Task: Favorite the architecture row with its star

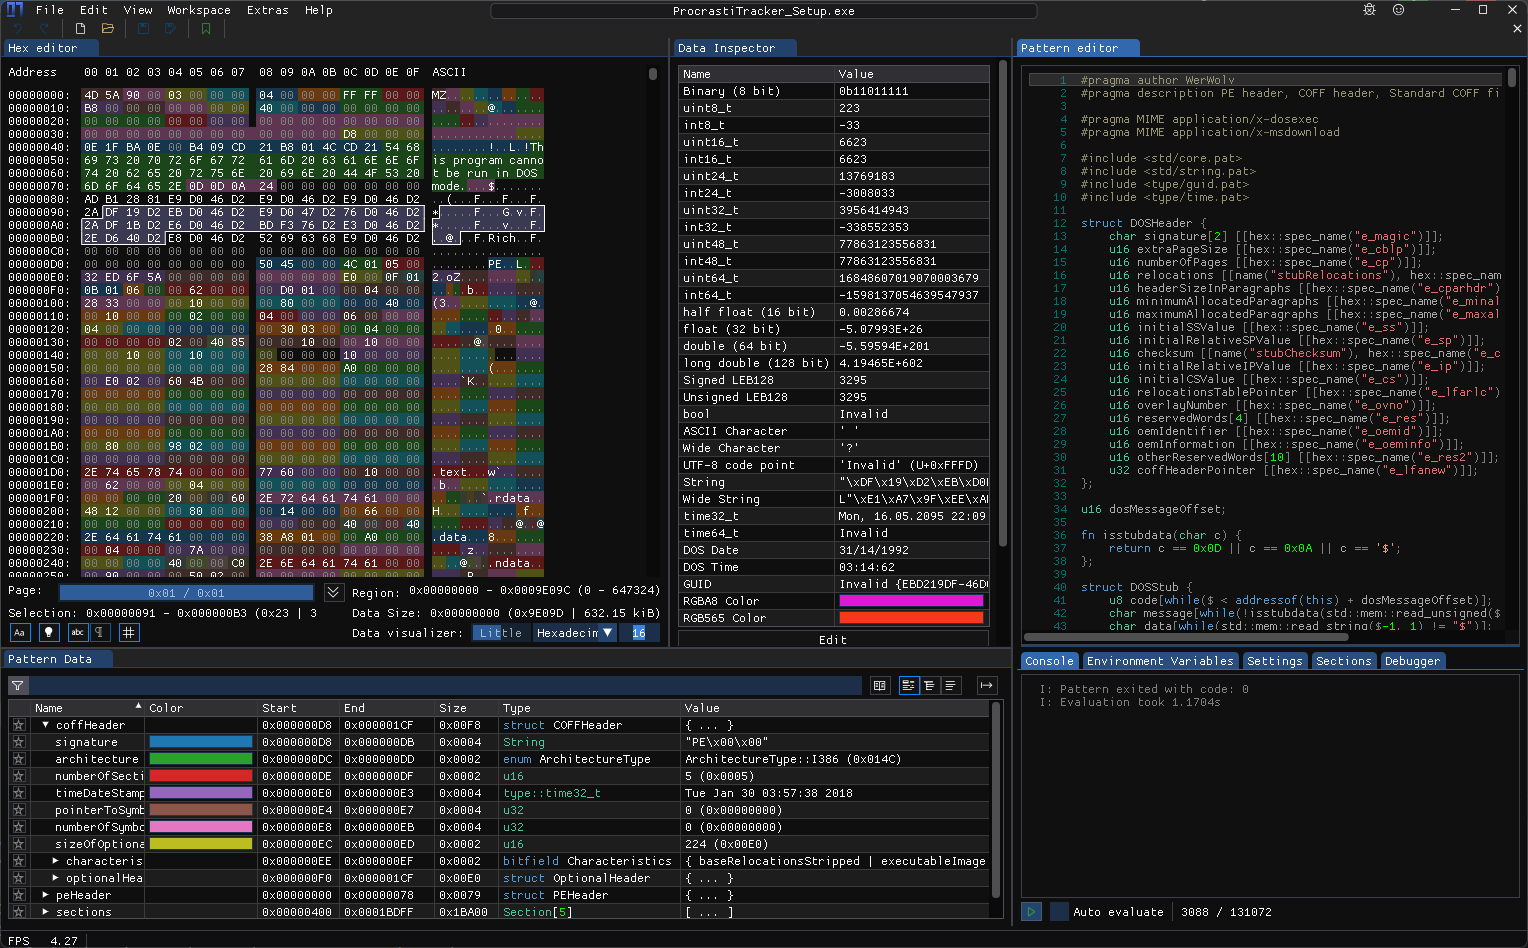Action: pos(18,759)
